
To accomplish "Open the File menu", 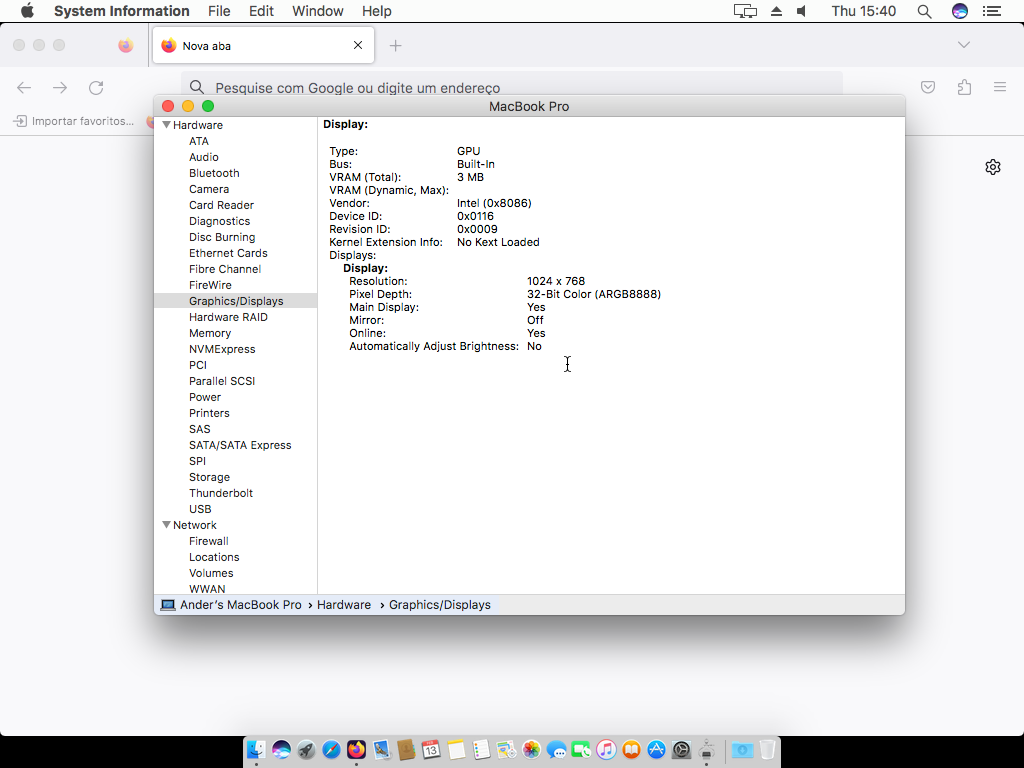I will pos(219,11).
